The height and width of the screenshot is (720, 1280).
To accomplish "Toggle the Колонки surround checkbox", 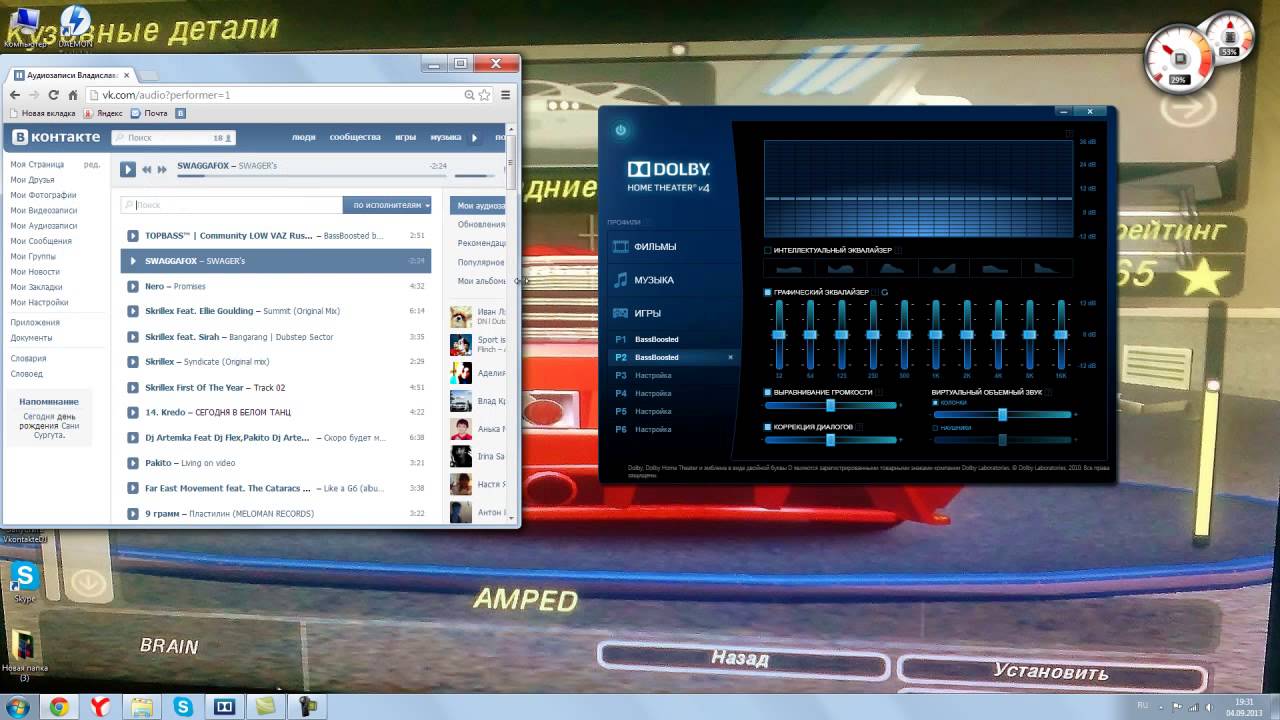I will [x=935, y=402].
